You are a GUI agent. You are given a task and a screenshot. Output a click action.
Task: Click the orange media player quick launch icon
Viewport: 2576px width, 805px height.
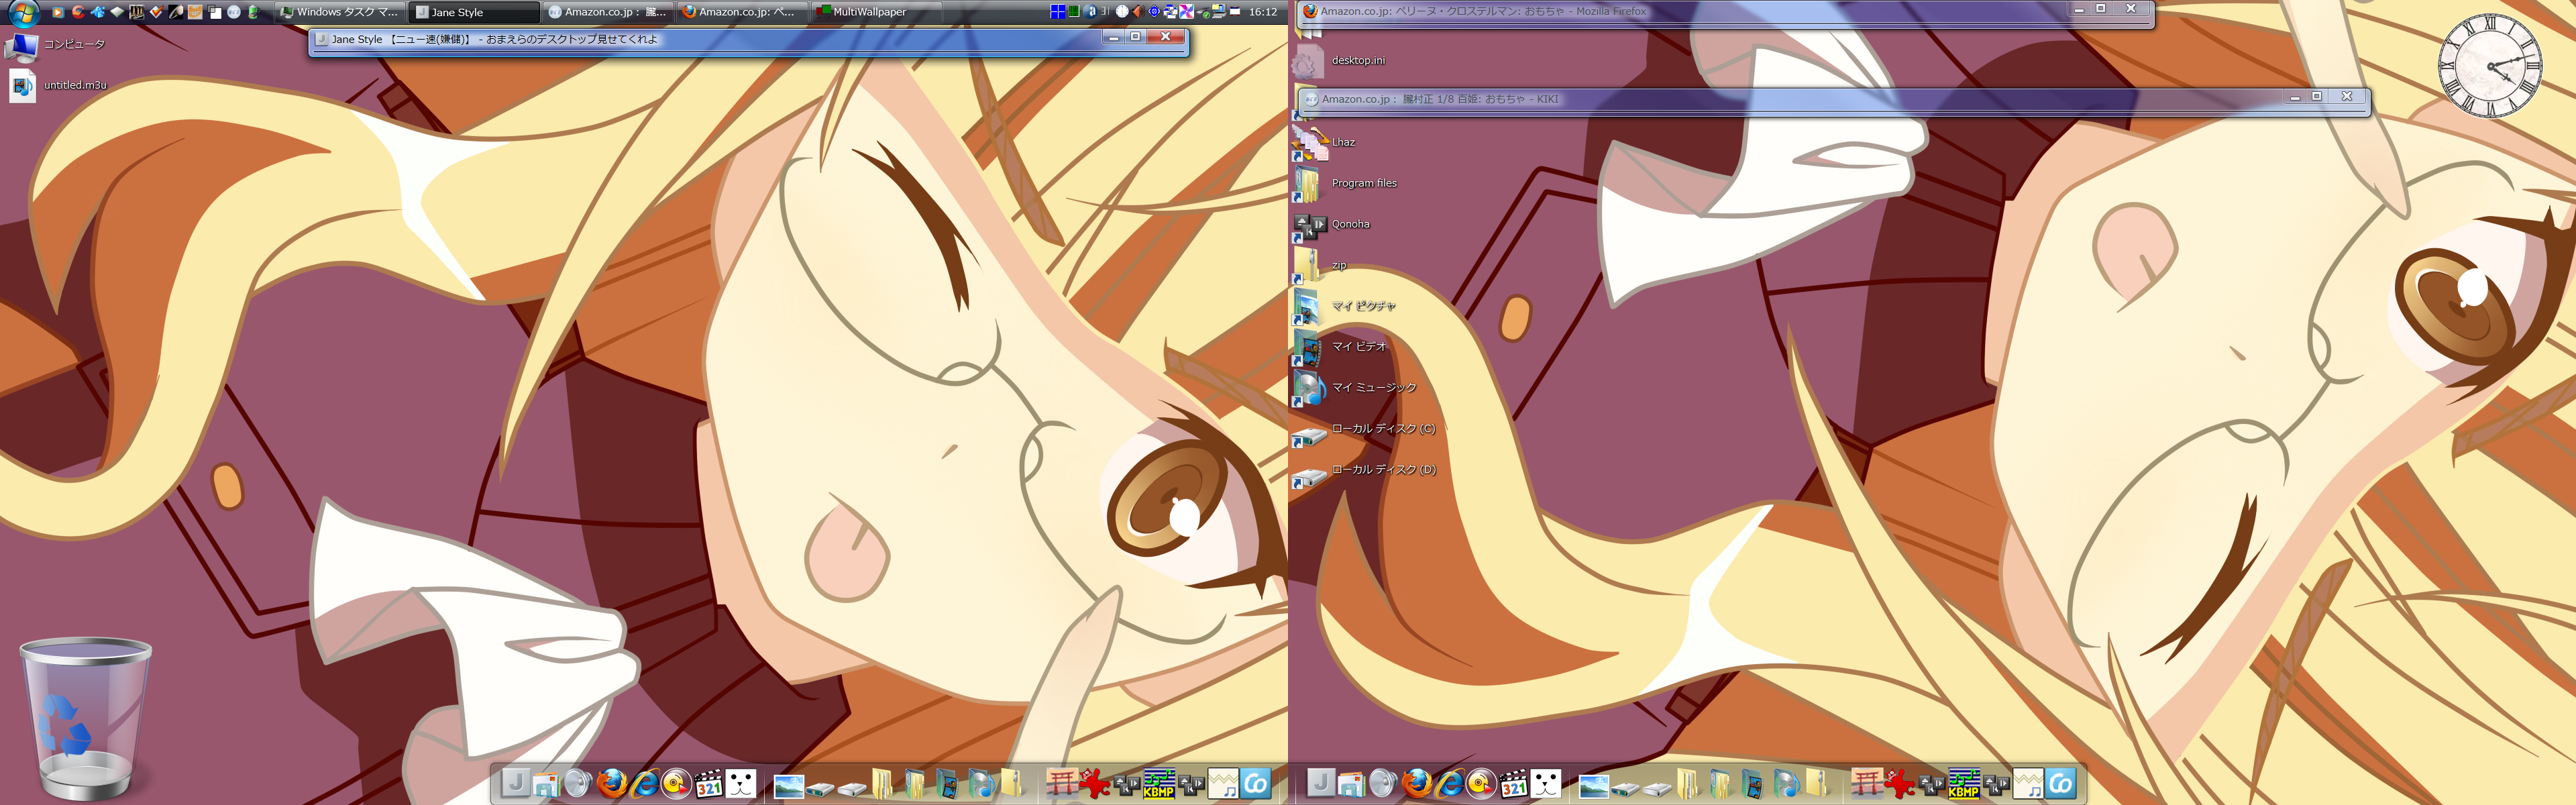(x=58, y=12)
